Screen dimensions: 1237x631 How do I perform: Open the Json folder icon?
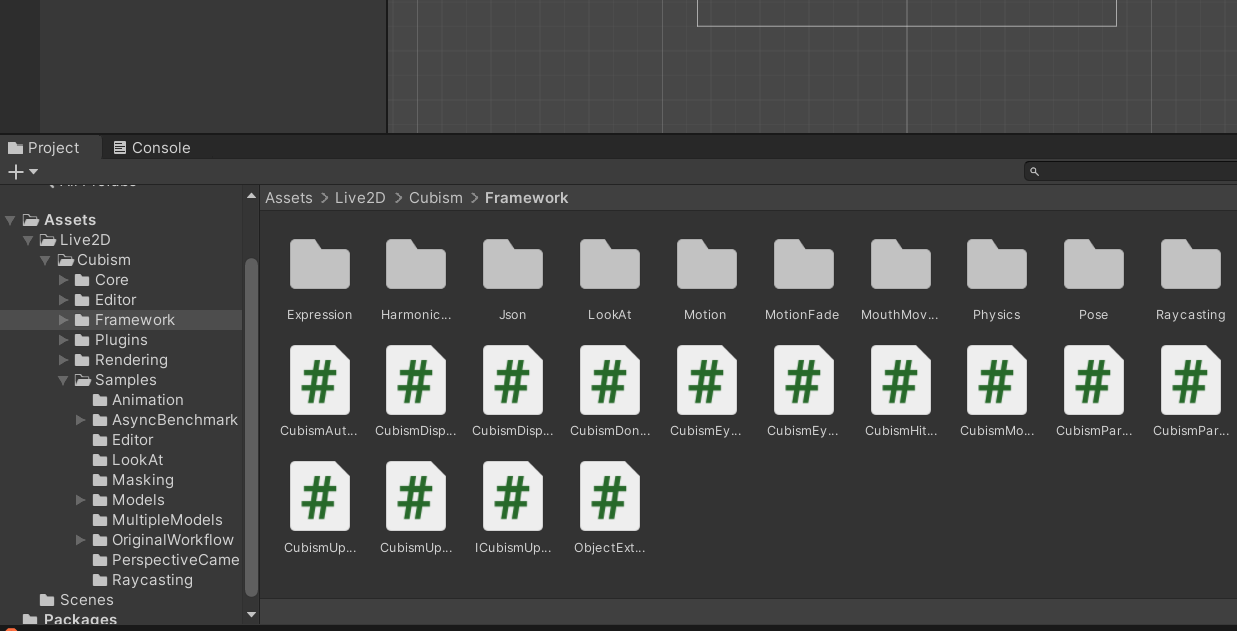click(512, 266)
